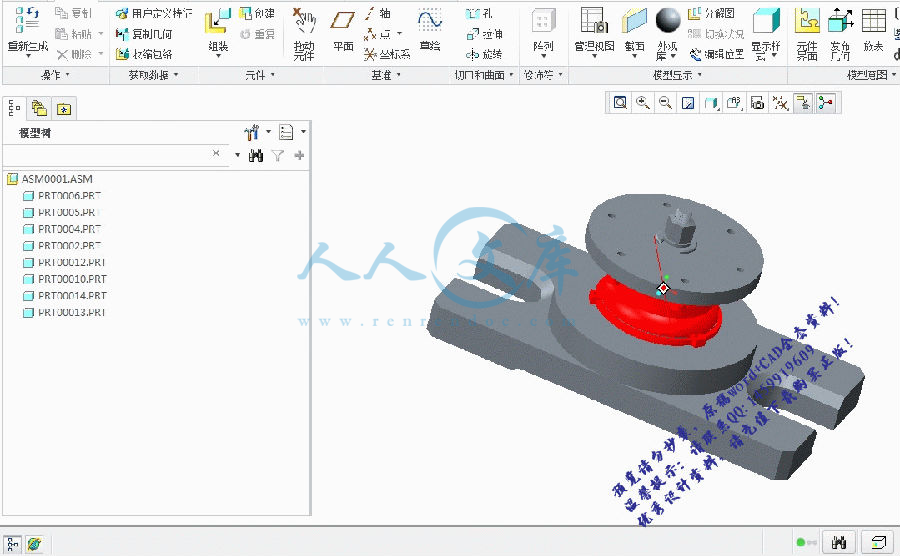Click Edit Position (编辑位置)
The width and height of the screenshot is (900, 556).
tap(716, 54)
